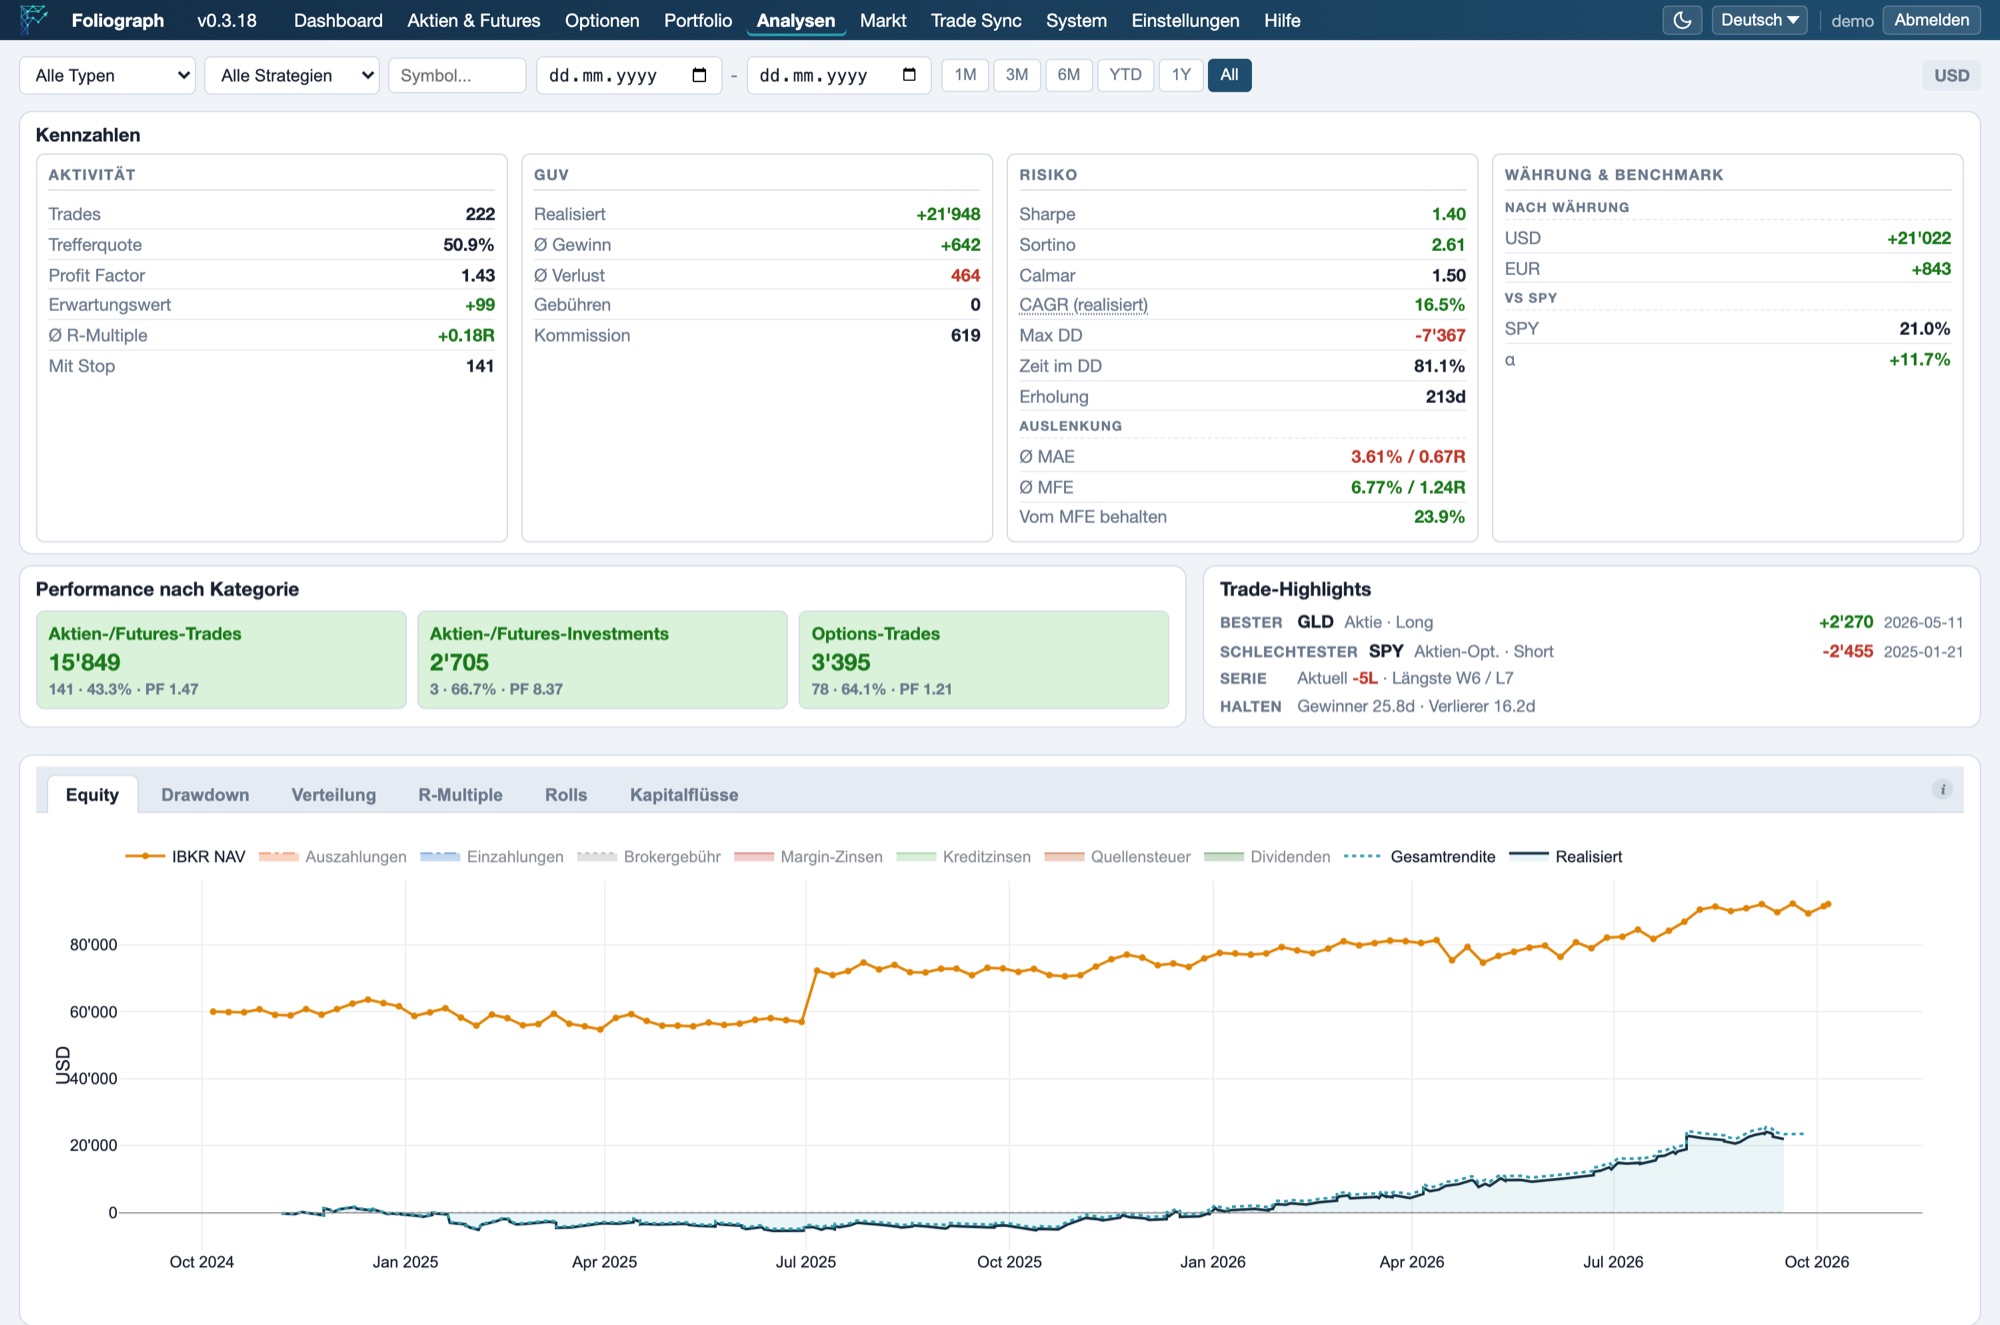Click the Abmelden button
Screen dimensions: 2000x1325
[1931, 20]
